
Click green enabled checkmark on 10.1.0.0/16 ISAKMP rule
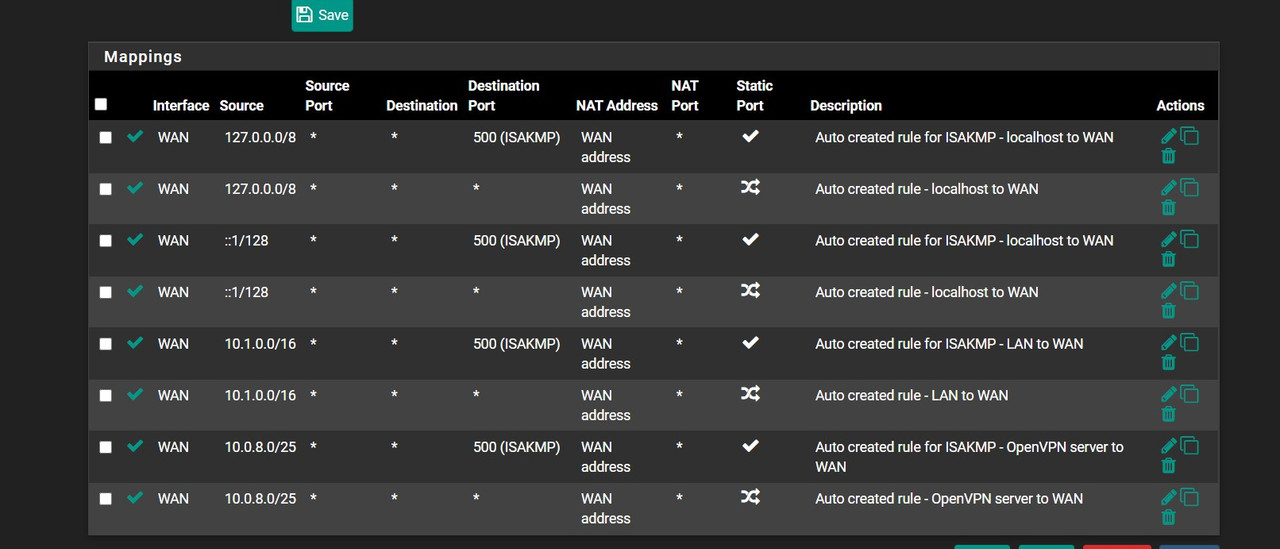pos(135,342)
